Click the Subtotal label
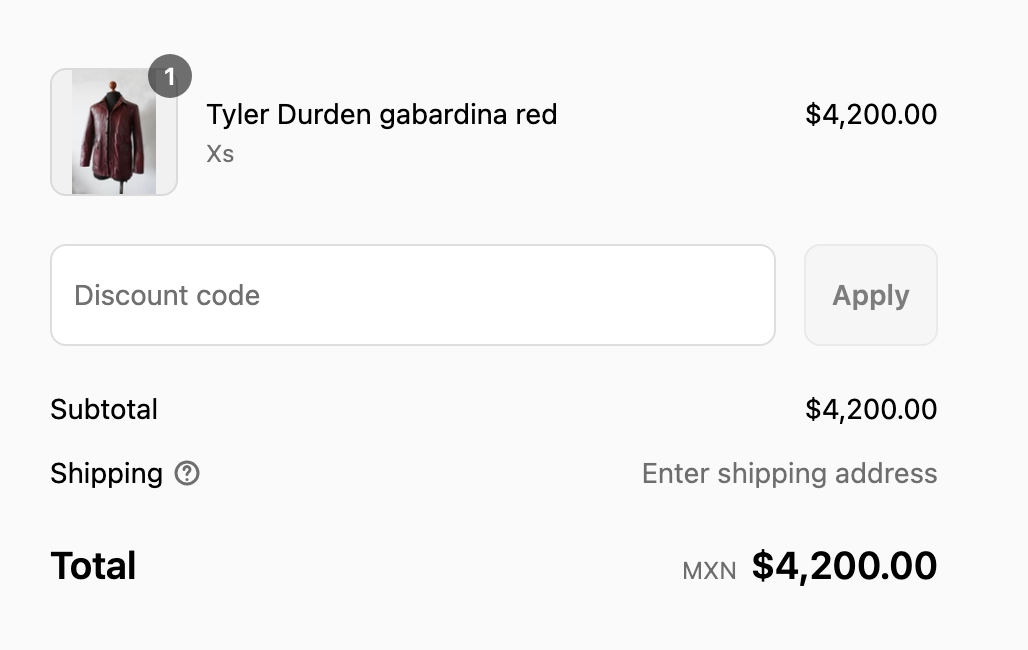This screenshot has width=1028, height=650. pyautogui.click(x=104, y=409)
